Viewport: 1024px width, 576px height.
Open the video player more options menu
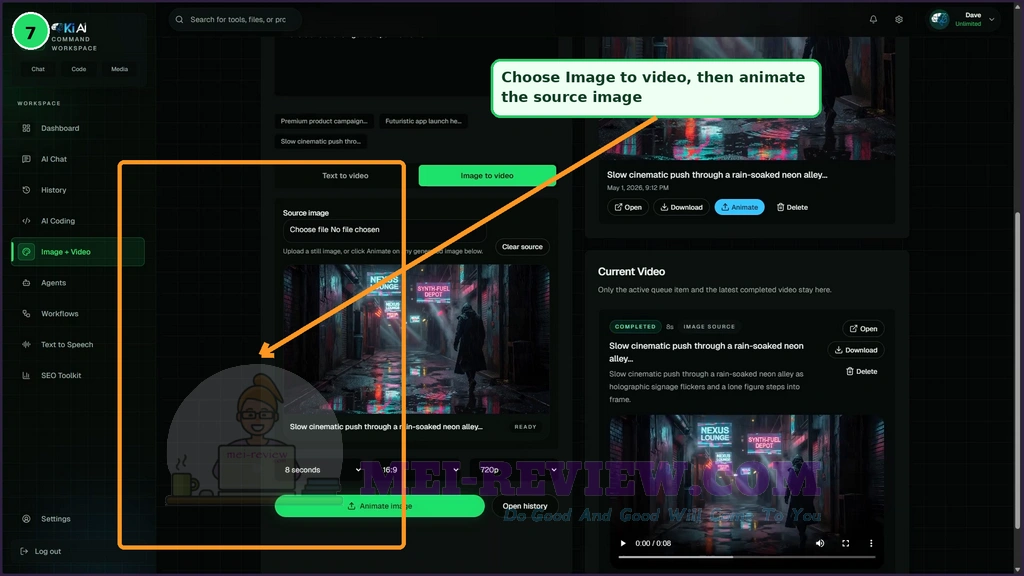[871, 543]
